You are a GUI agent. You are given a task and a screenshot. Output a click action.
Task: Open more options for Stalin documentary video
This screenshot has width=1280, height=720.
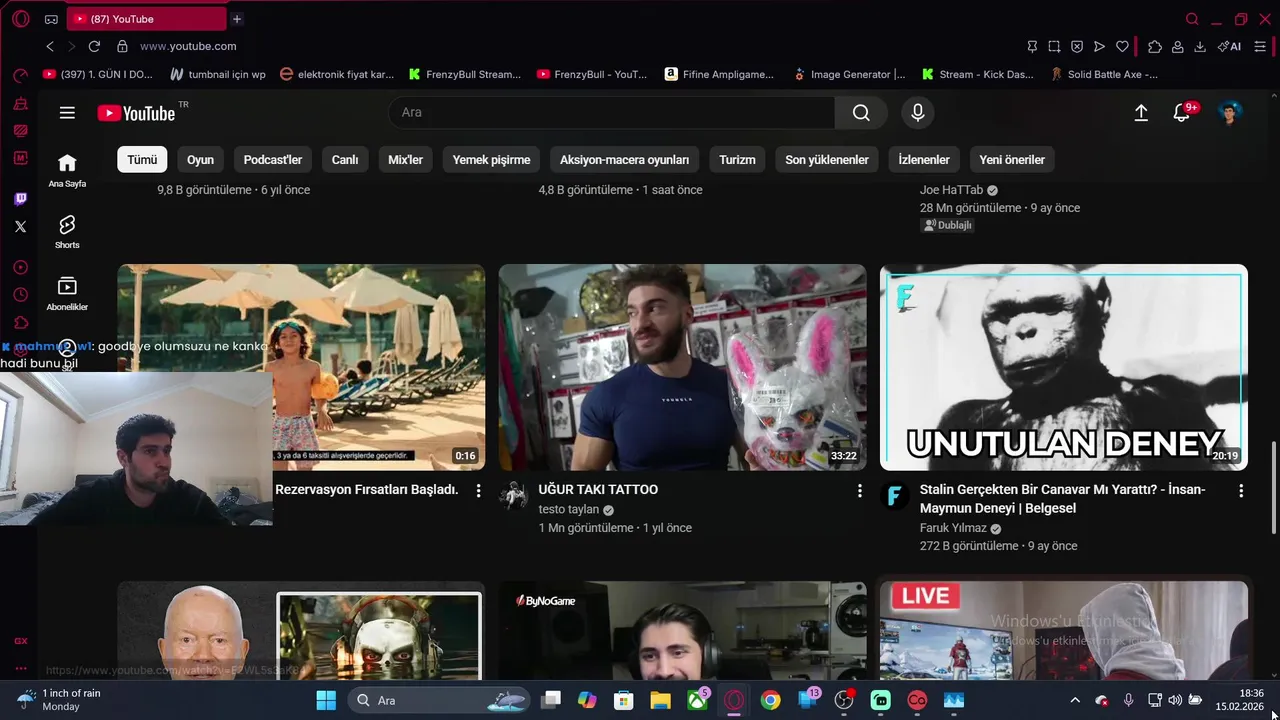(1241, 491)
